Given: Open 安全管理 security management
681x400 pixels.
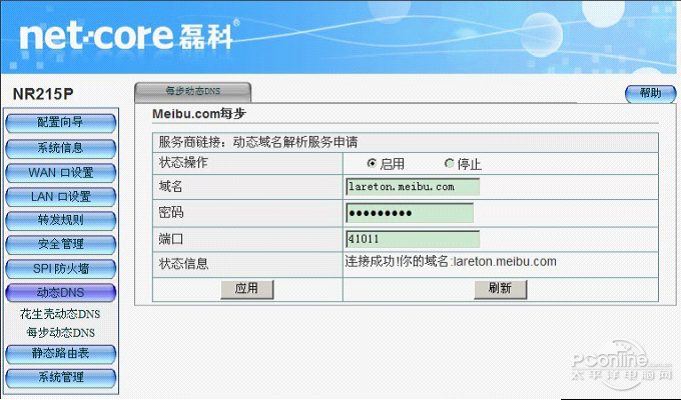Looking at the screenshot, I should 61,244.
